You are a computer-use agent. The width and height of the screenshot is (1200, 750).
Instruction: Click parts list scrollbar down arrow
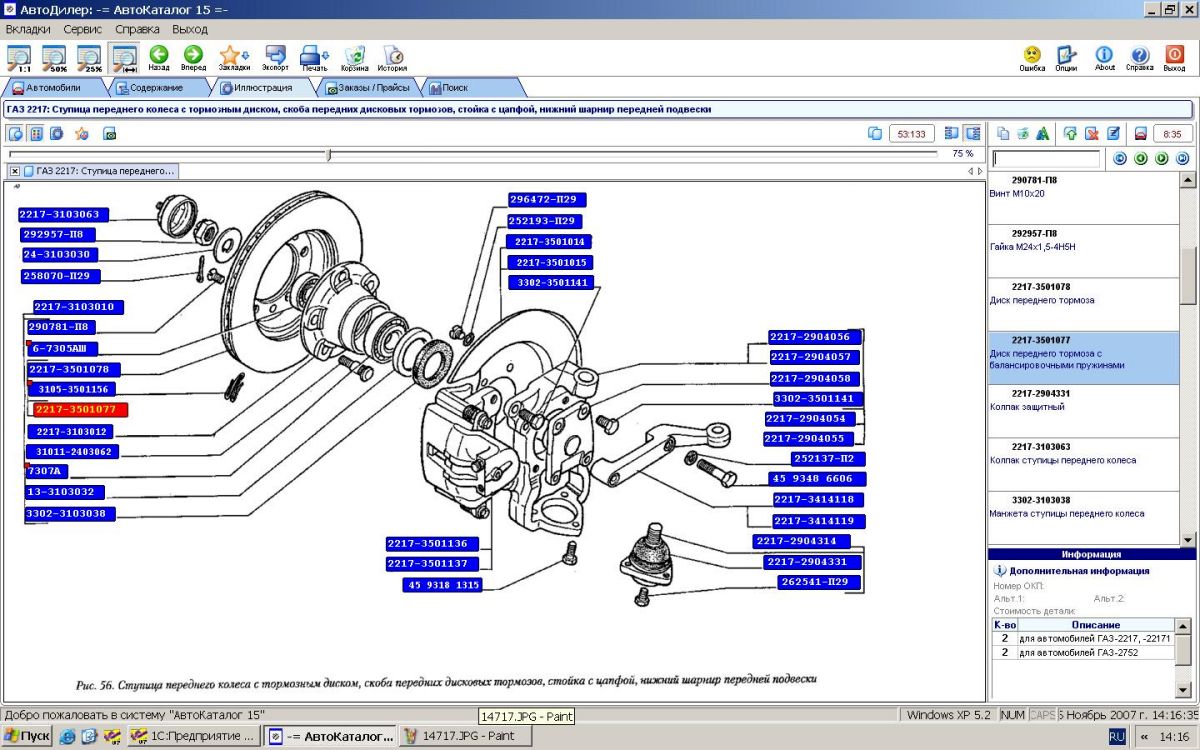(x=1187, y=538)
